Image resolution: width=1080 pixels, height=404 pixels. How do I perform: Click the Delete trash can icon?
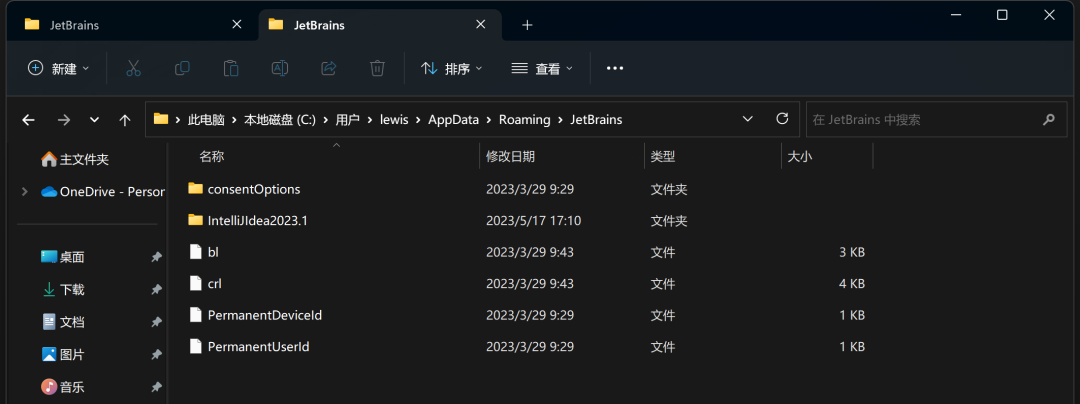click(377, 68)
